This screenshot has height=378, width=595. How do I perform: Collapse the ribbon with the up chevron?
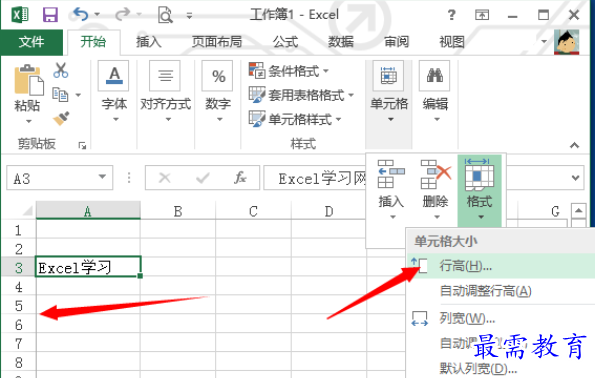575,145
